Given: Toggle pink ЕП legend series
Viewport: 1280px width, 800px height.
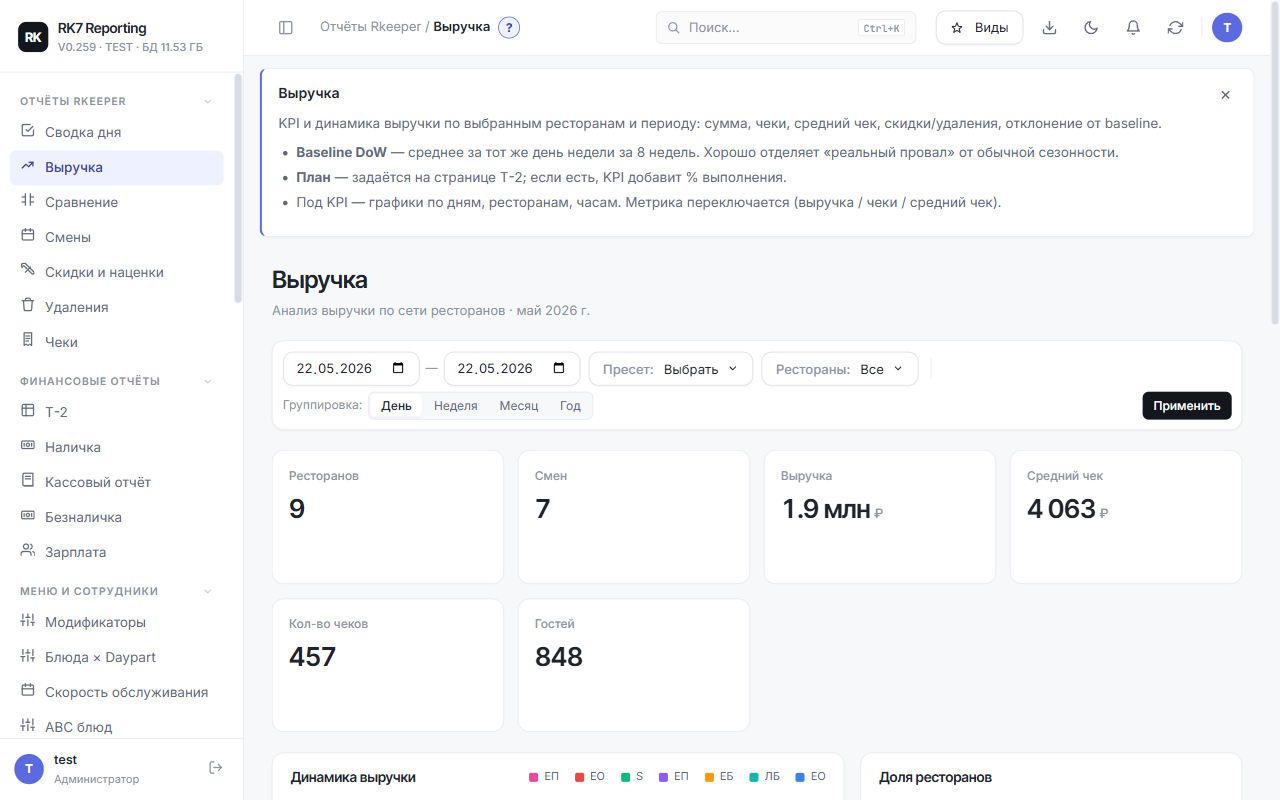Looking at the screenshot, I should [x=543, y=777].
